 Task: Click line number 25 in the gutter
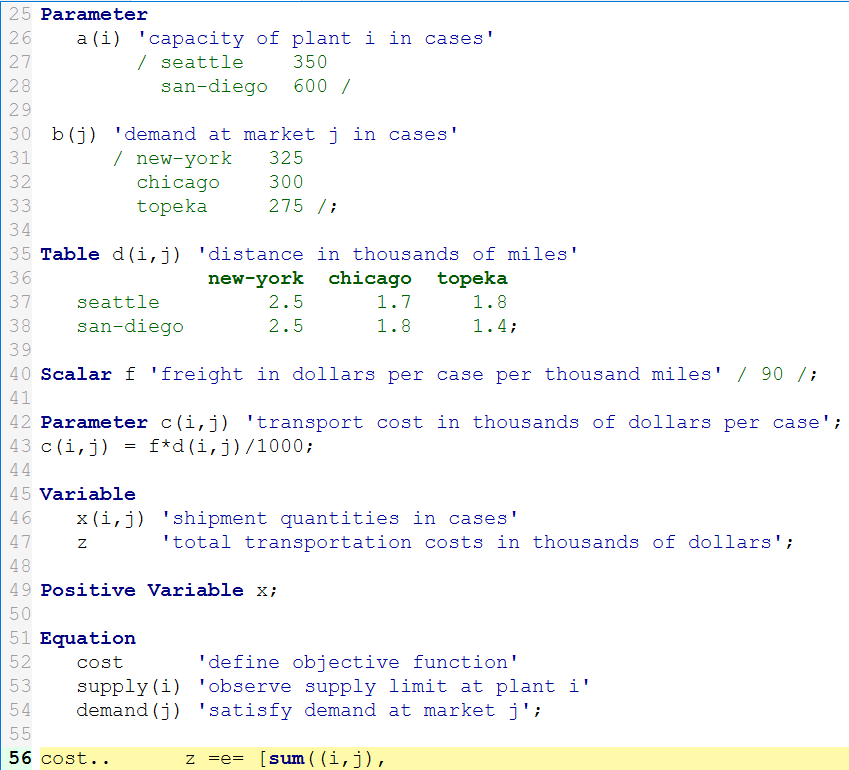(20, 14)
